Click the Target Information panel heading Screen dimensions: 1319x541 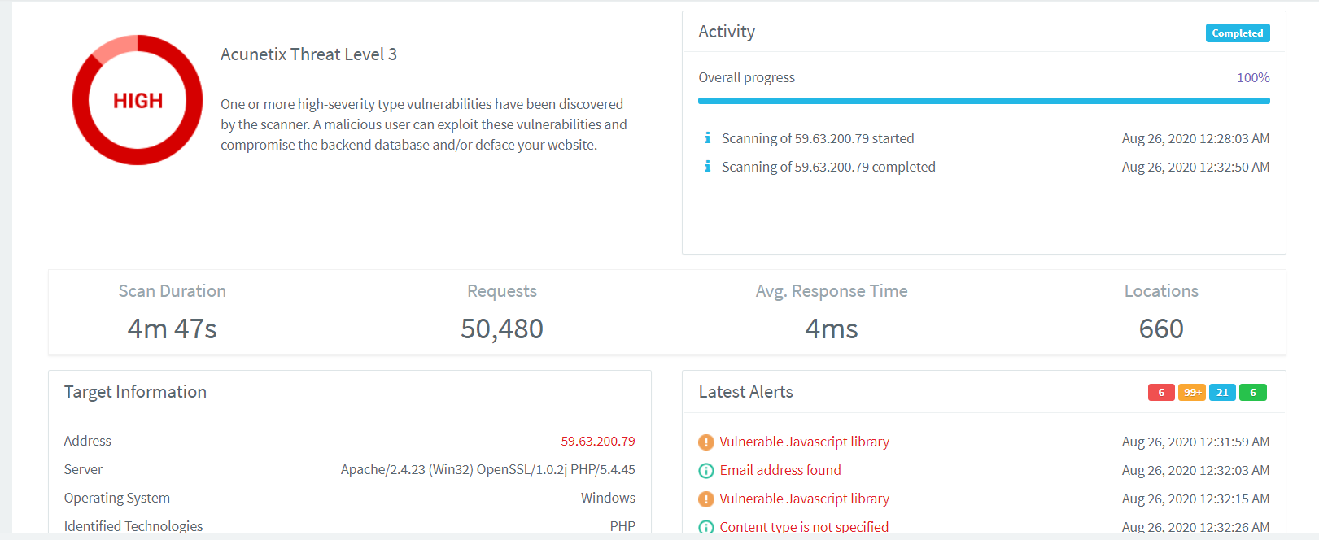135,392
